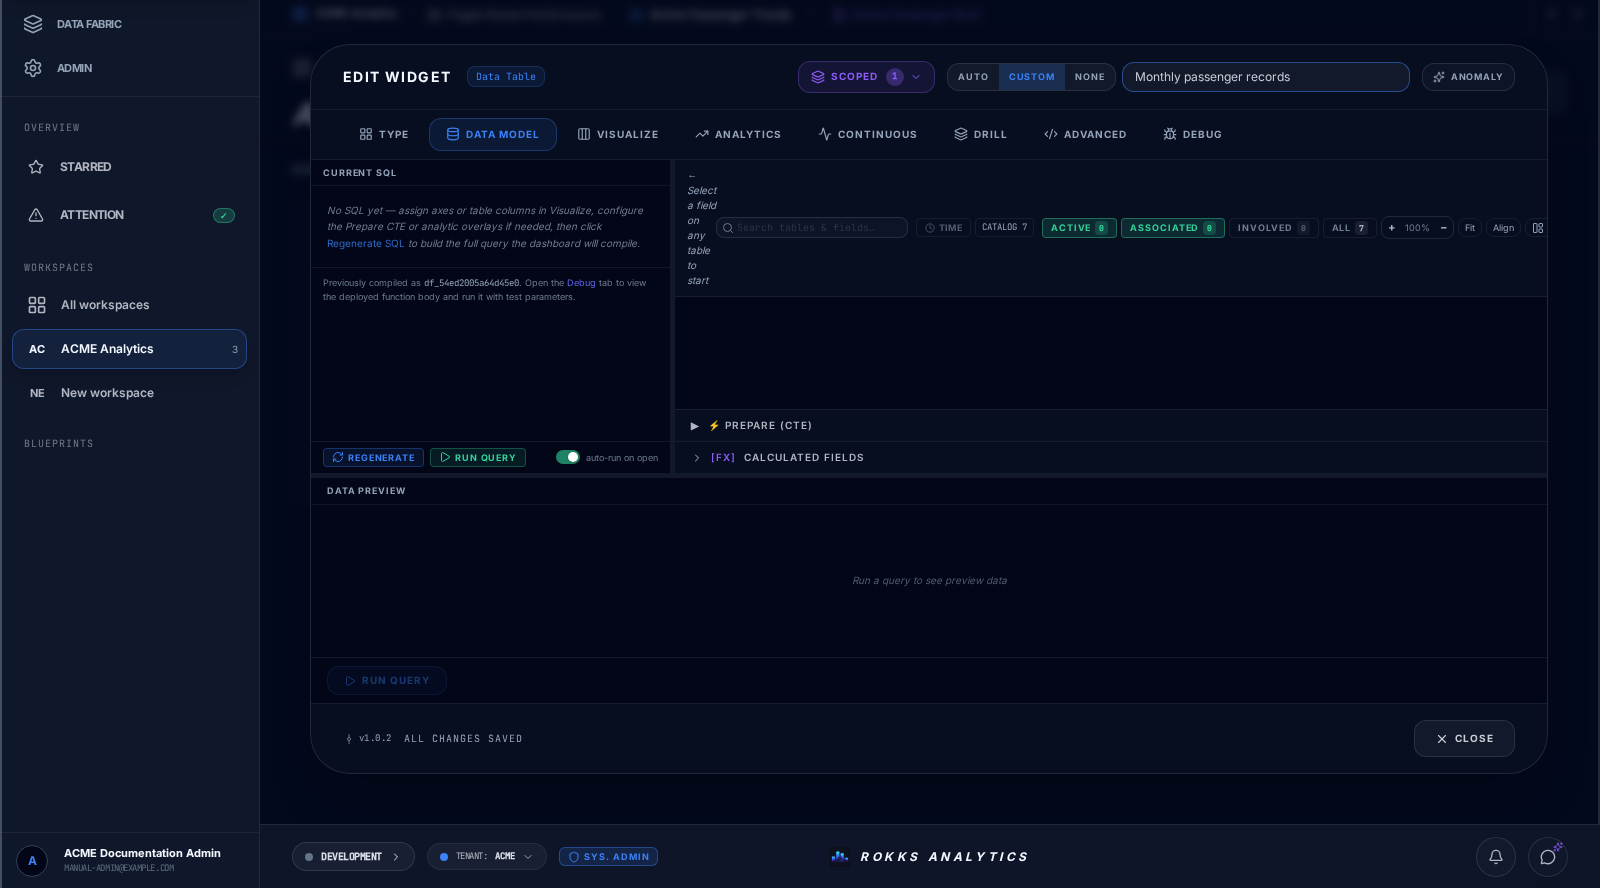Open the SCOPED dropdown chevron
The height and width of the screenshot is (888, 1600).
click(x=916, y=77)
